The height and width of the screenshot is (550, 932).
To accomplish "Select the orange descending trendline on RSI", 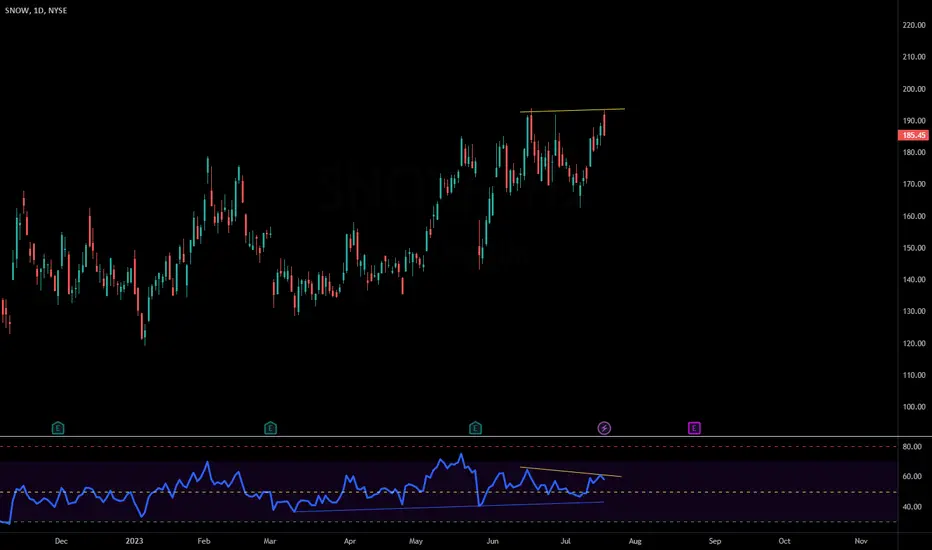I will point(571,472).
